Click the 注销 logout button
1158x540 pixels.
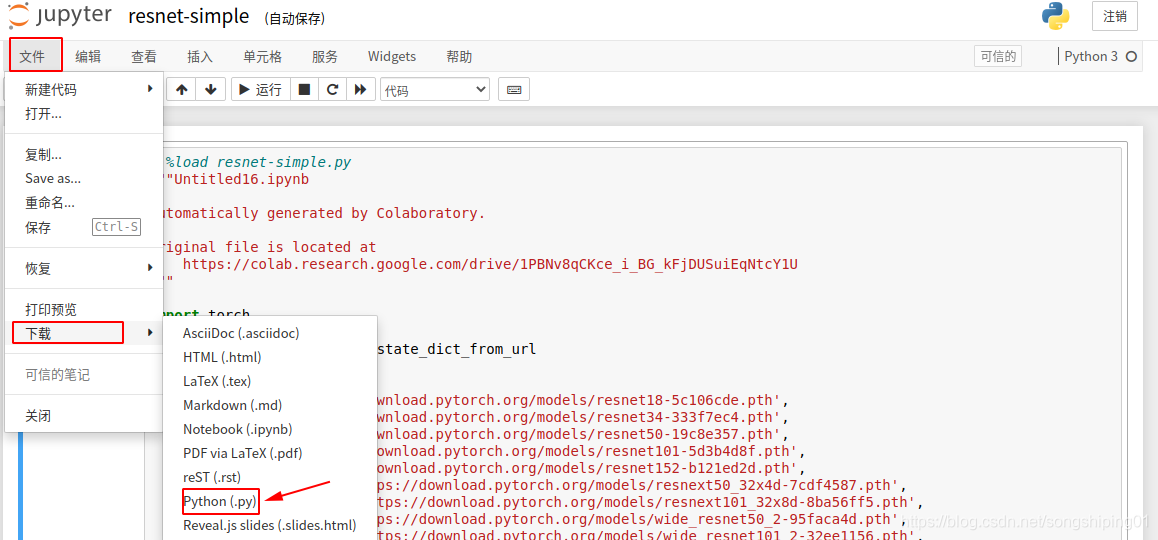pos(1114,16)
